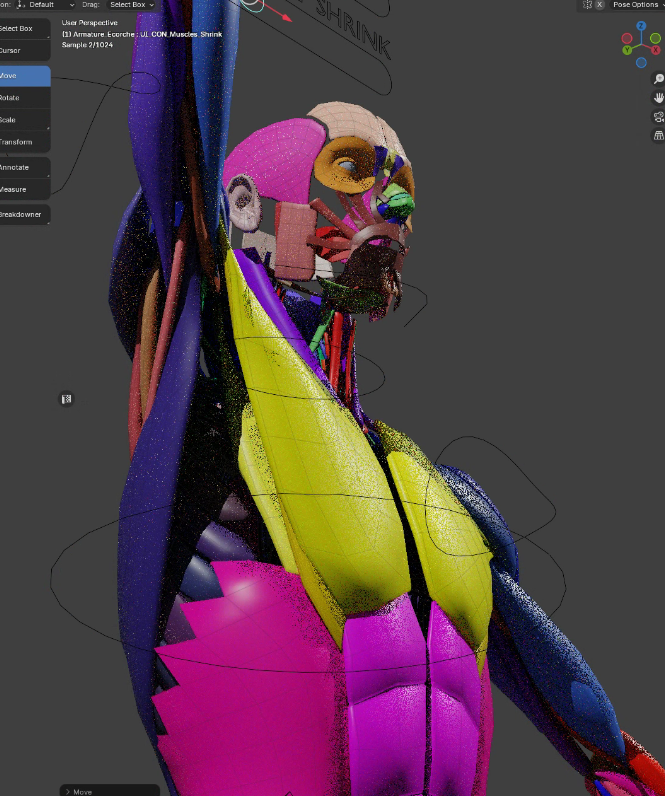Toggle perspective/orthographic grid icon
Viewport: 665px width, 796px height.
tap(658, 136)
